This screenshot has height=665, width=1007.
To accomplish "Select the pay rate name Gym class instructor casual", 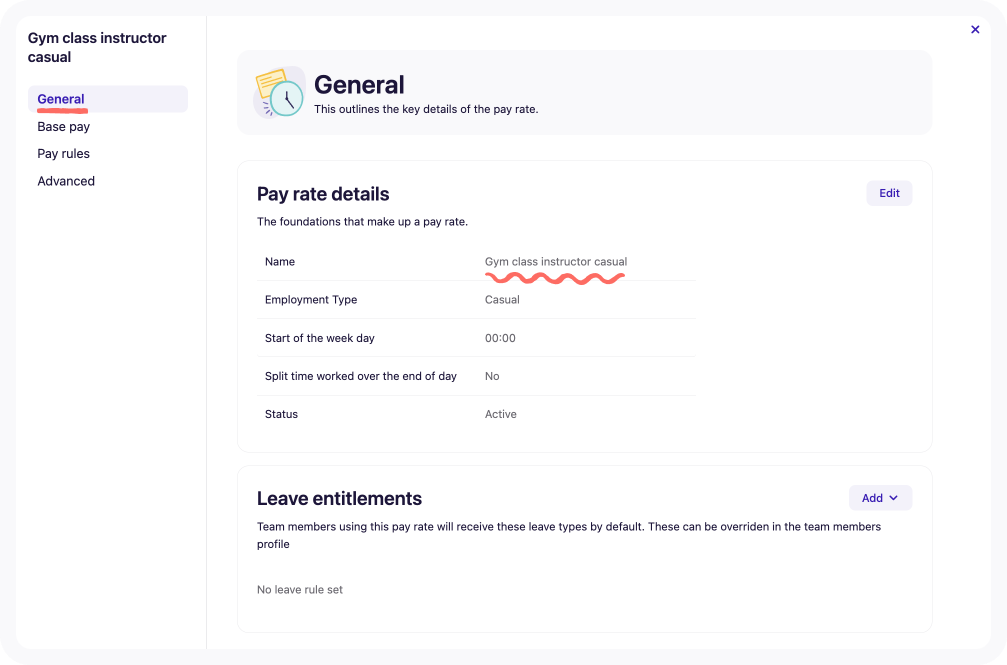I will pos(555,261).
